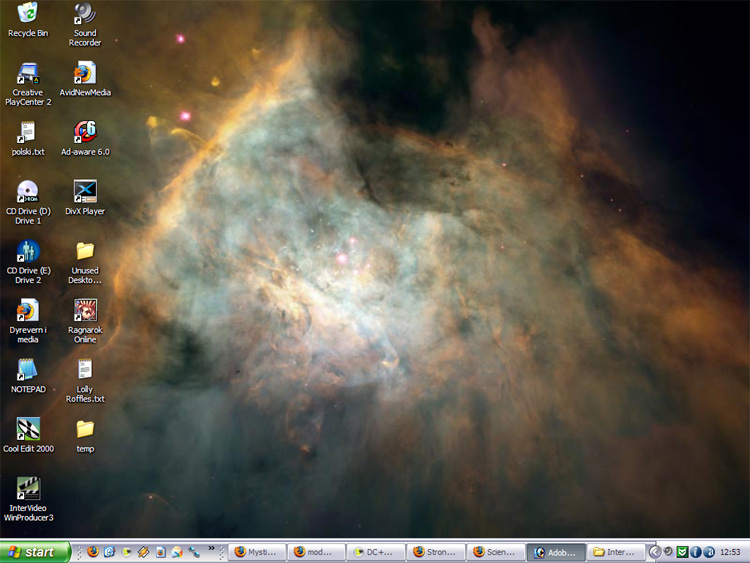Open the temp folder
The height and width of the screenshot is (563, 750).
click(85, 429)
